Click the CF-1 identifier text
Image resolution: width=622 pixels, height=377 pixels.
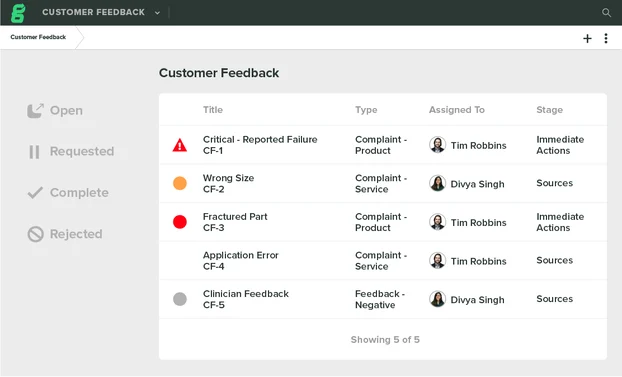[213, 151]
